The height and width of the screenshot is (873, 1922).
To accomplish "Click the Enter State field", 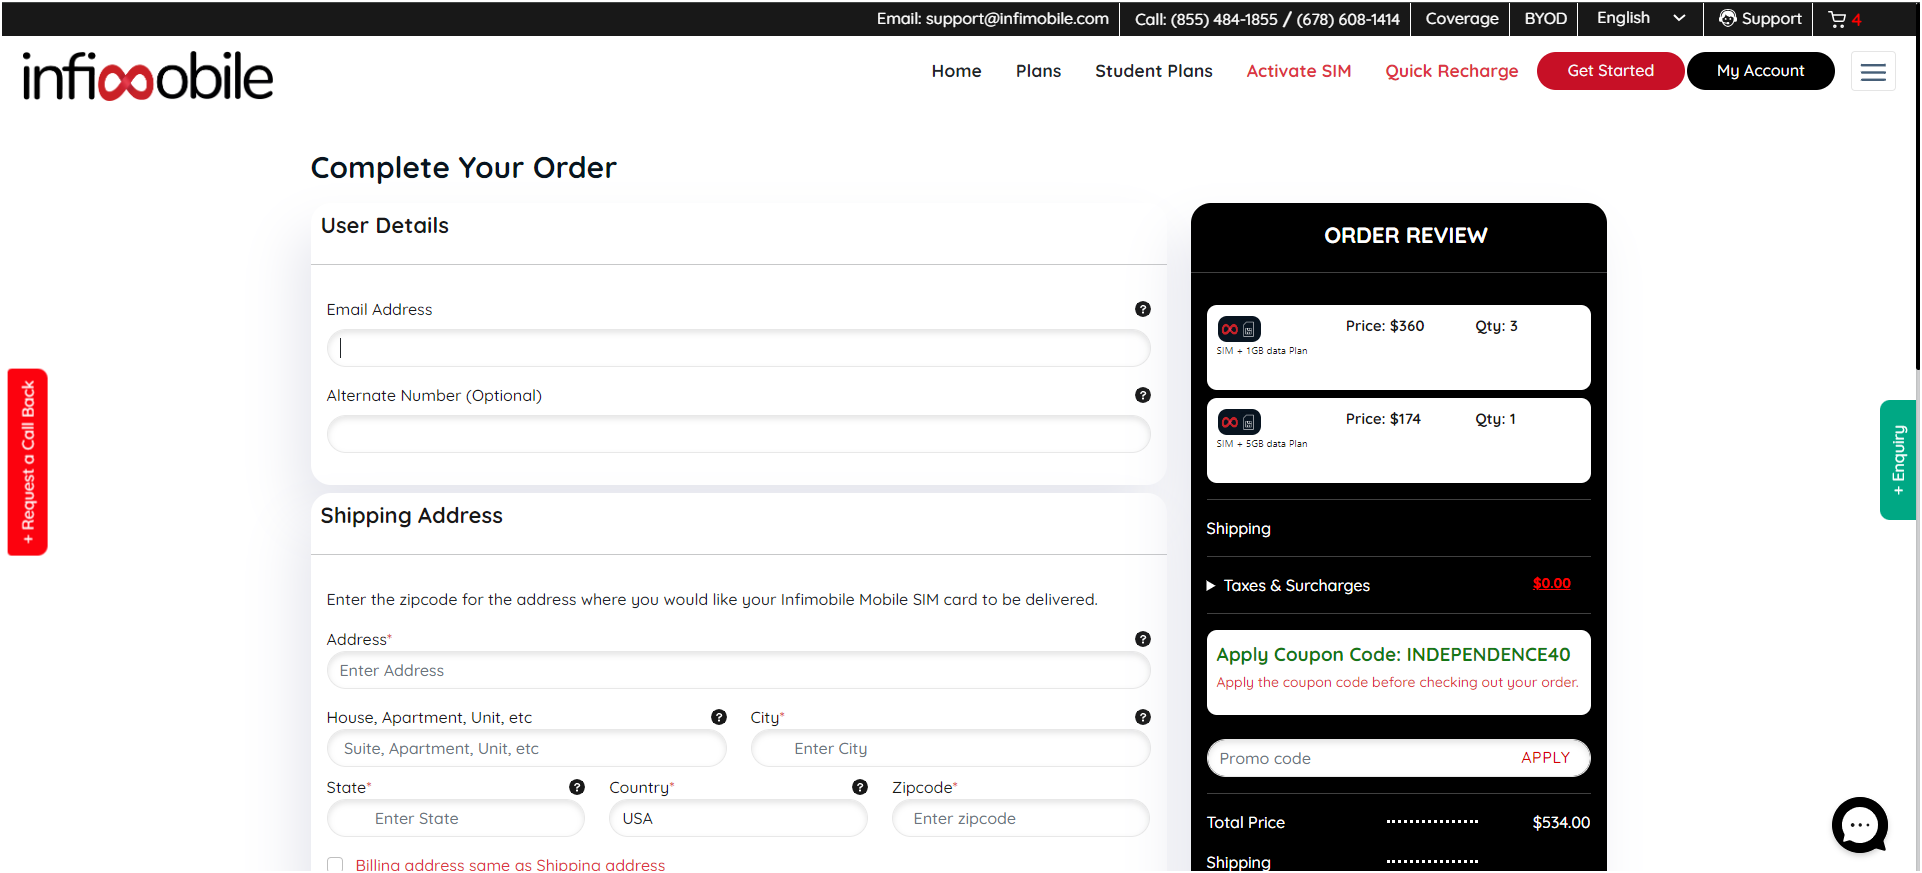I will pos(455,818).
